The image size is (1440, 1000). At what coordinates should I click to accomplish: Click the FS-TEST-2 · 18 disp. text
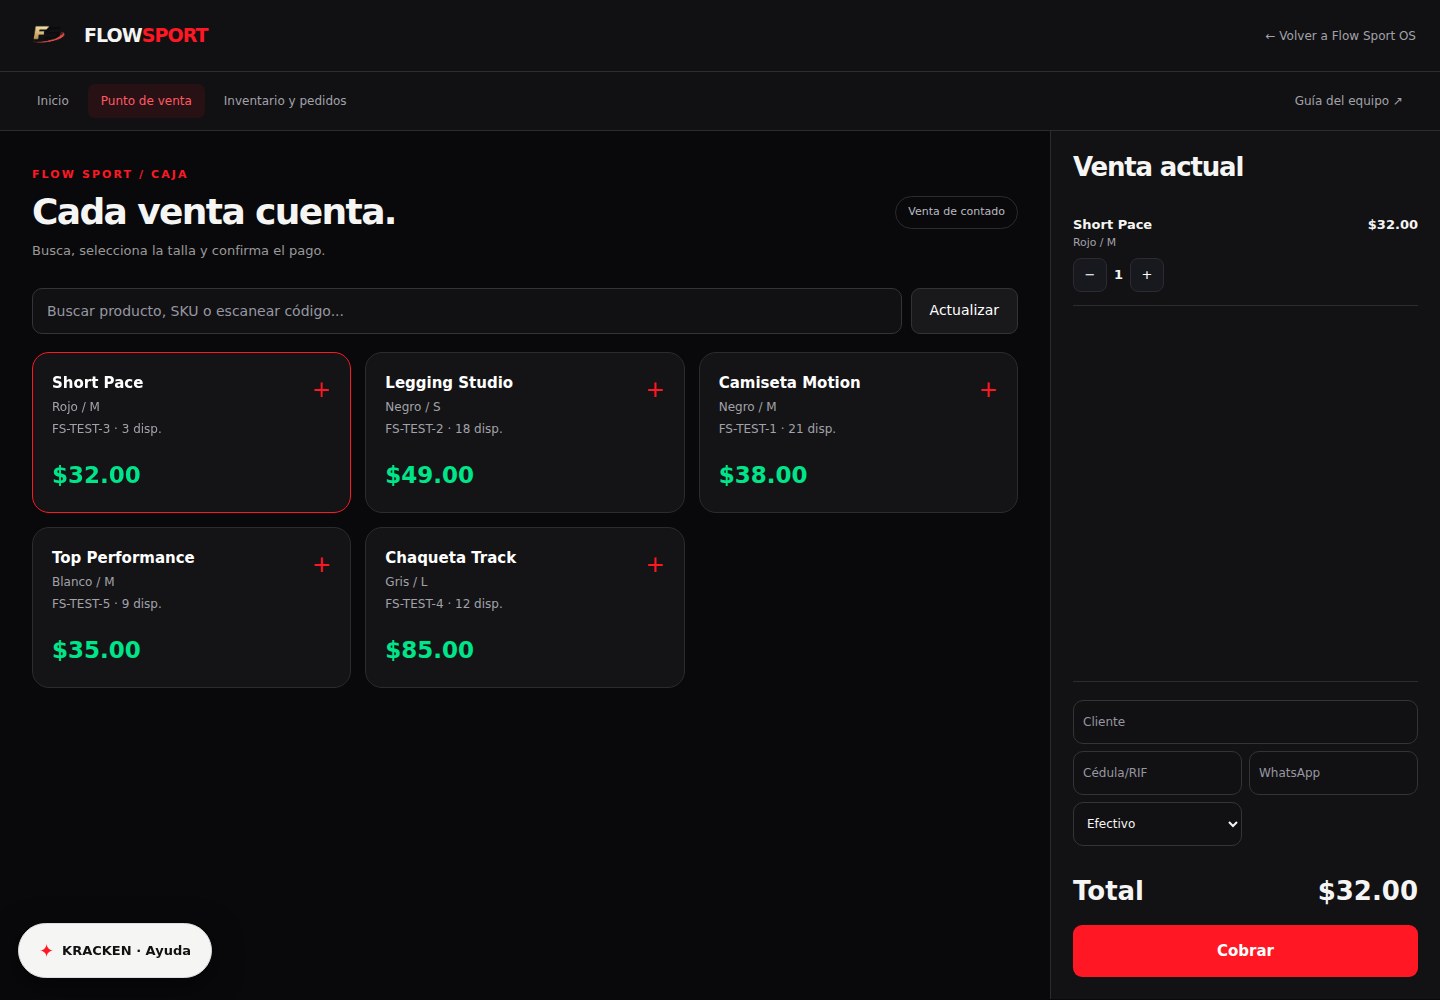(x=444, y=429)
